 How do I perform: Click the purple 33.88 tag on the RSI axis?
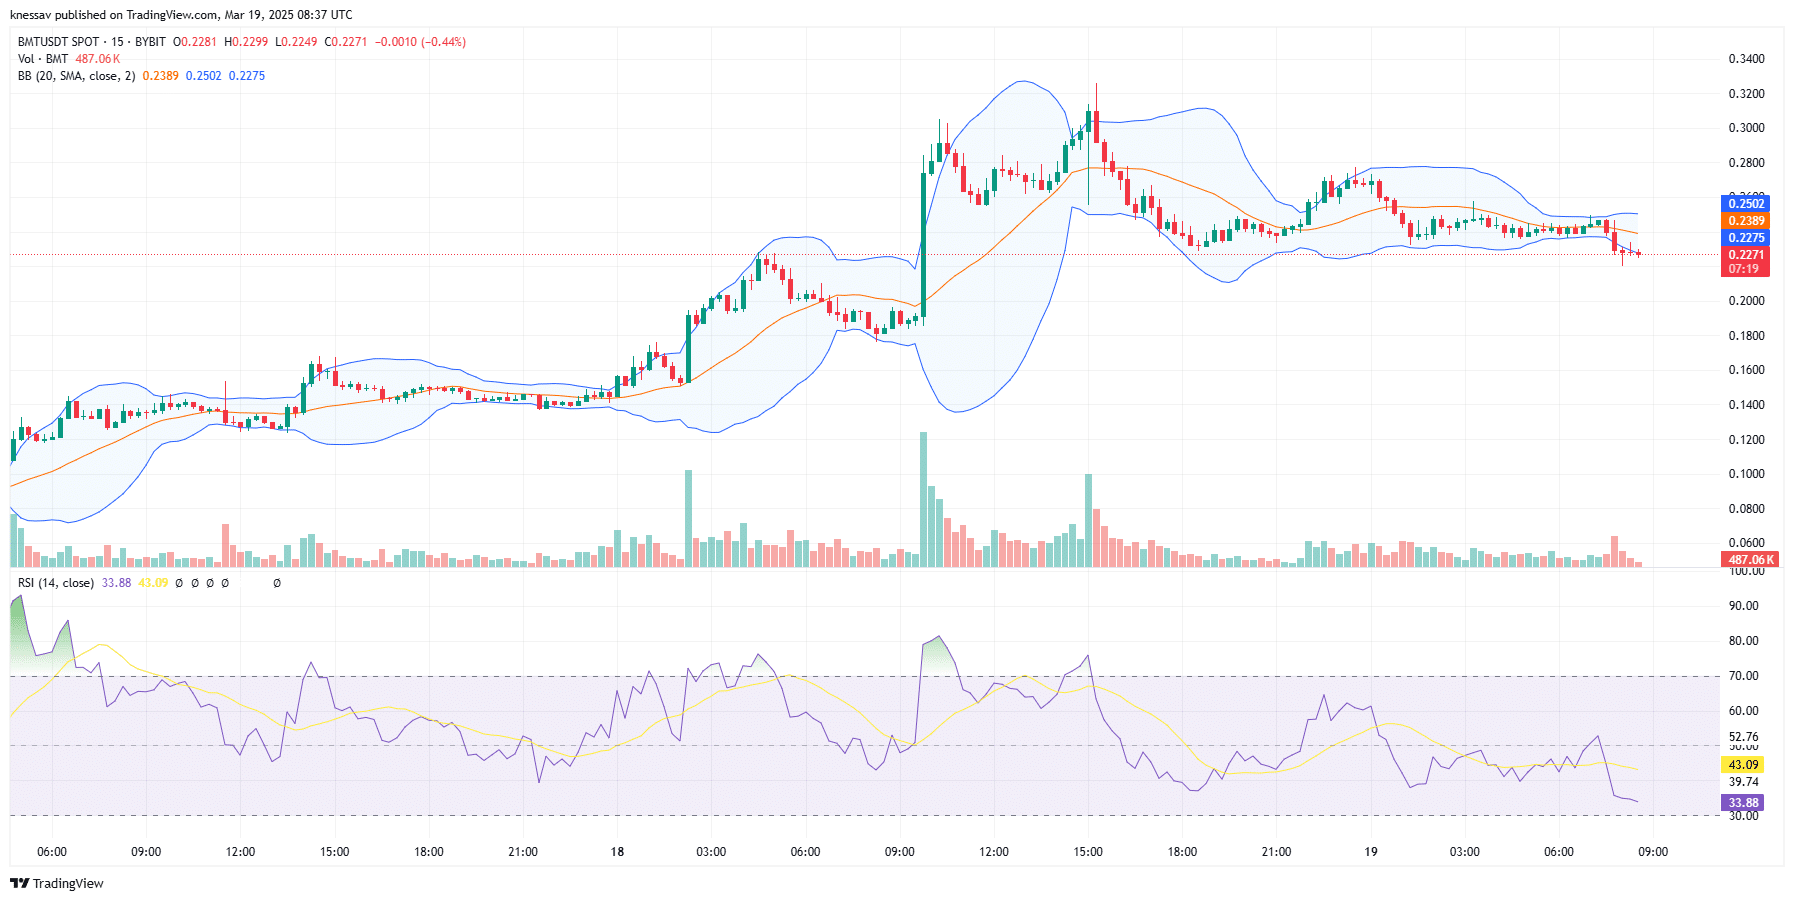[x=1743, y=803]
